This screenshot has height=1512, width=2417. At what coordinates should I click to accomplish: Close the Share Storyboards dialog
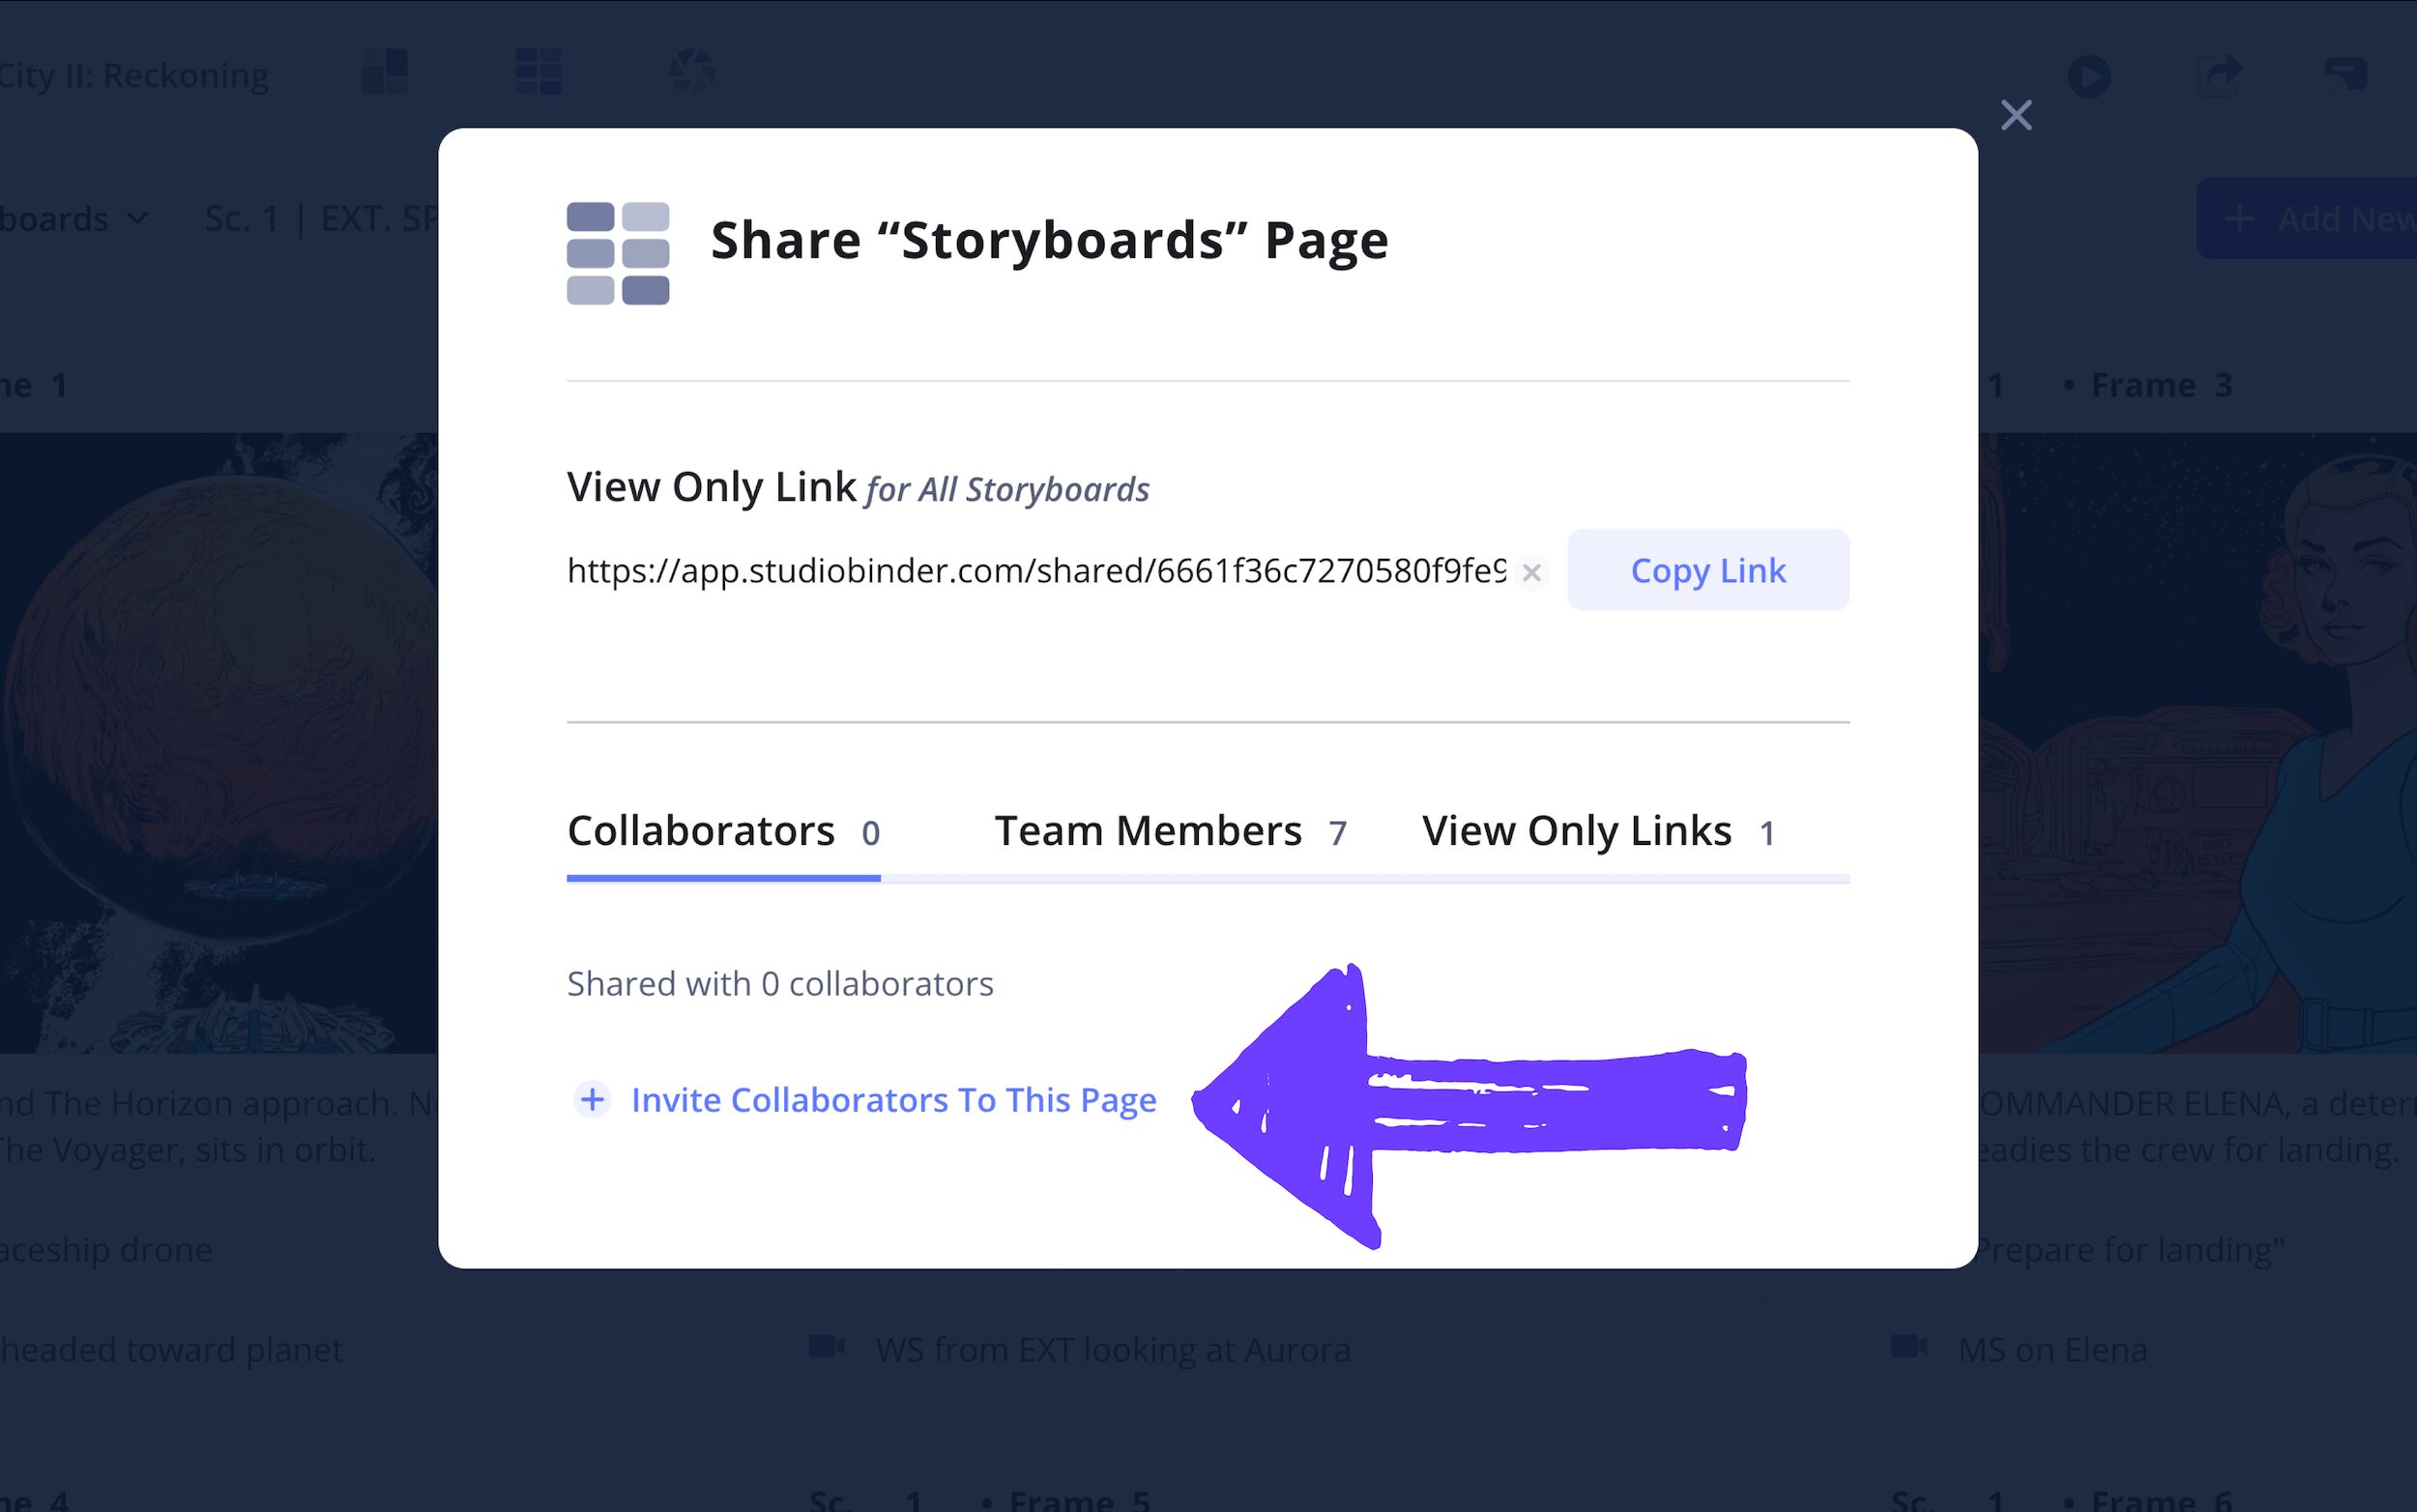coord(2017,114)
